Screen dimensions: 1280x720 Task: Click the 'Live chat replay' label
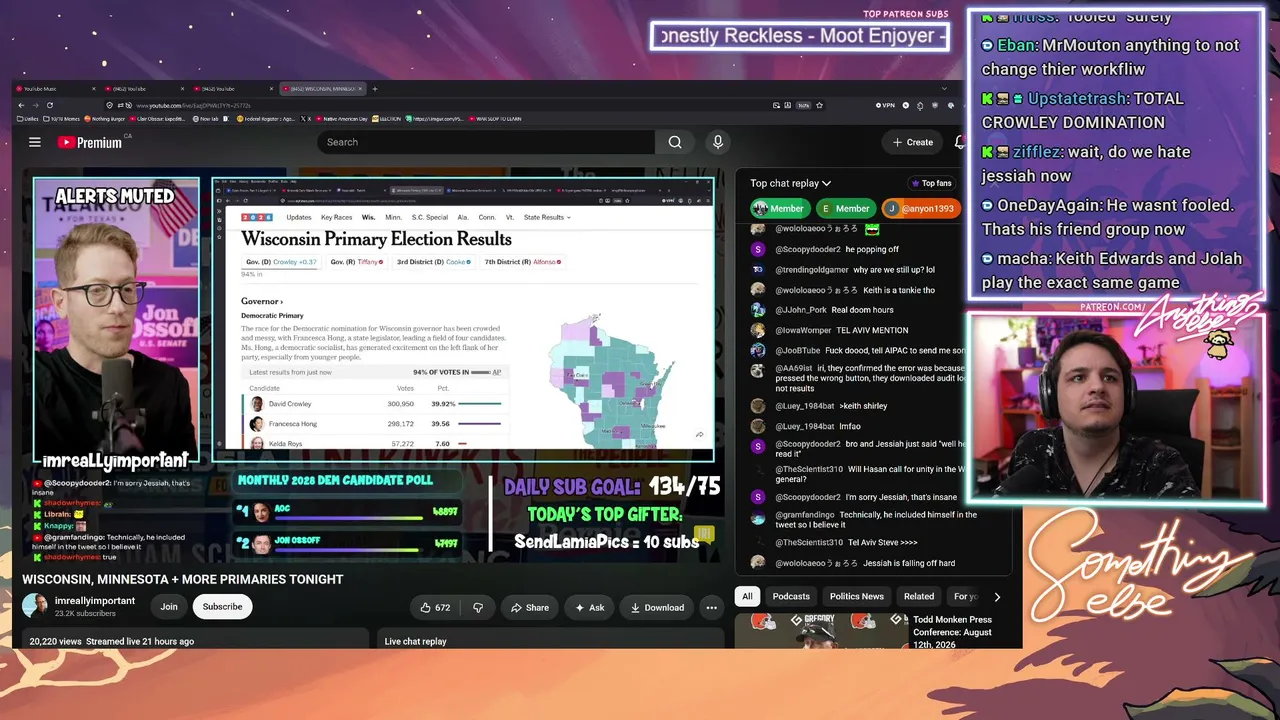click(x=415, y=641)
